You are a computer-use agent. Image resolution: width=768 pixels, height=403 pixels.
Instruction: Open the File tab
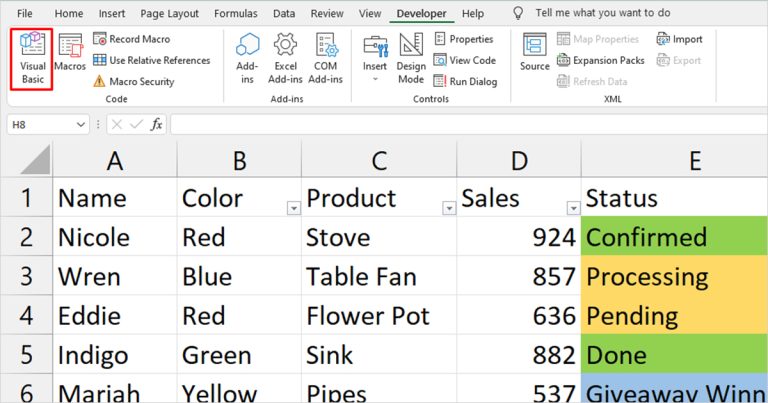point(24,13)
